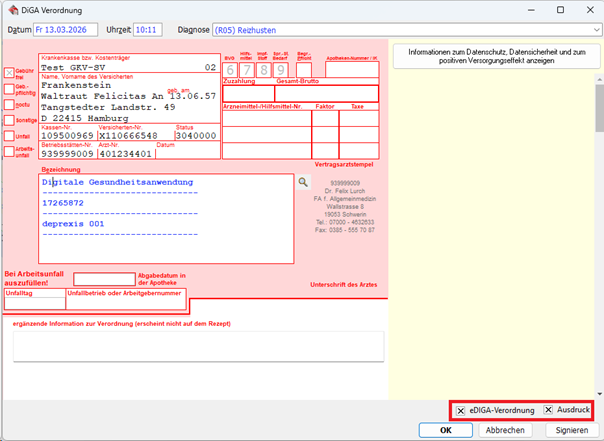Image resolution: width=604 pixels, height=441 pixels.
Task: Focus the Abgabedatum in der Apotheke field
Action: pos(103,279)
